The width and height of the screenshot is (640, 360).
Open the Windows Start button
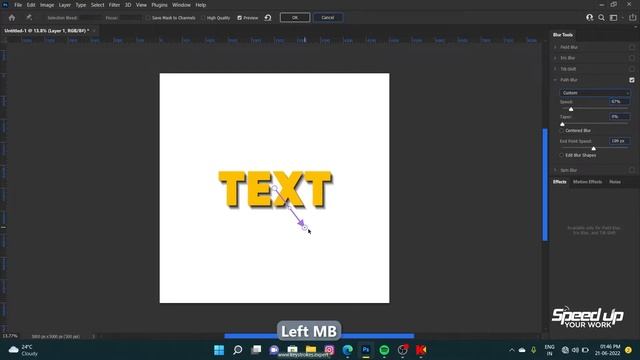[219, 350]
